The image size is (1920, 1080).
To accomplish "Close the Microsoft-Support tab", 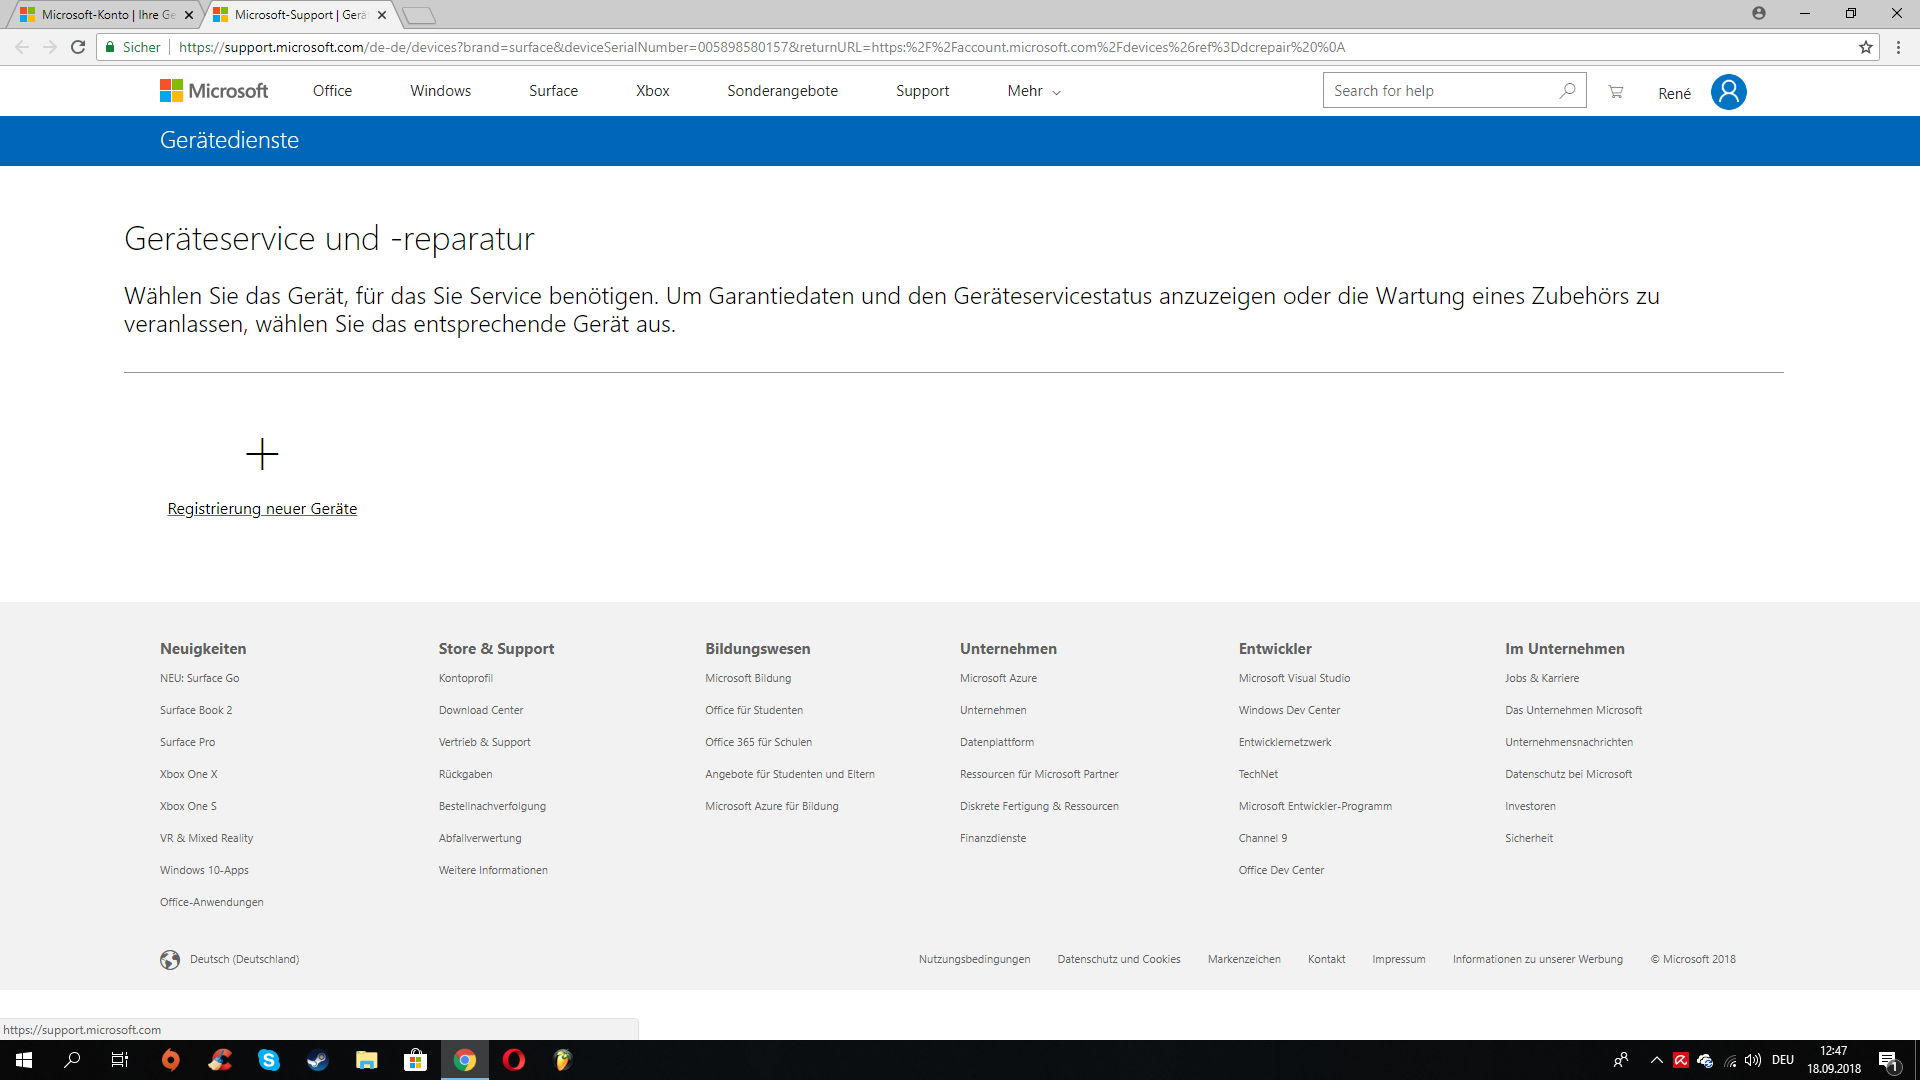I will coord(382,15).
